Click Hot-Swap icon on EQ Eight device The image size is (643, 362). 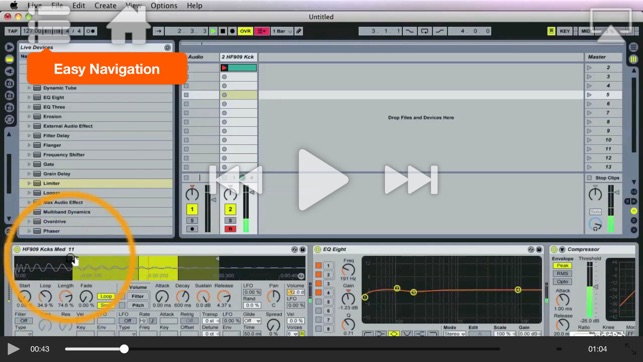531,249
